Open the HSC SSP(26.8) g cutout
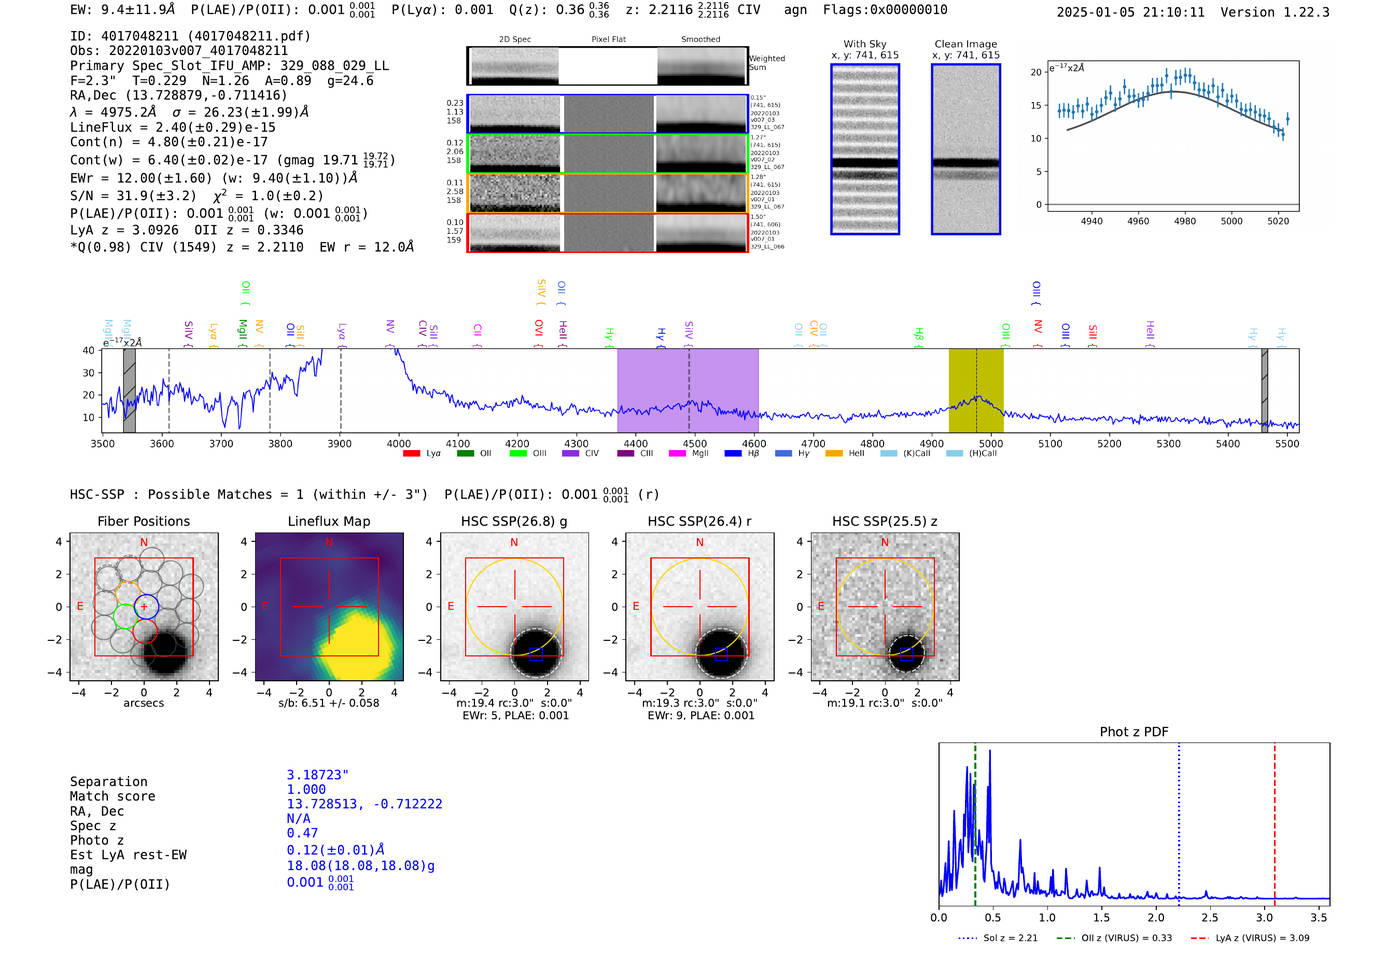This screenshot has height=953, width=1400. coord(515,607)
